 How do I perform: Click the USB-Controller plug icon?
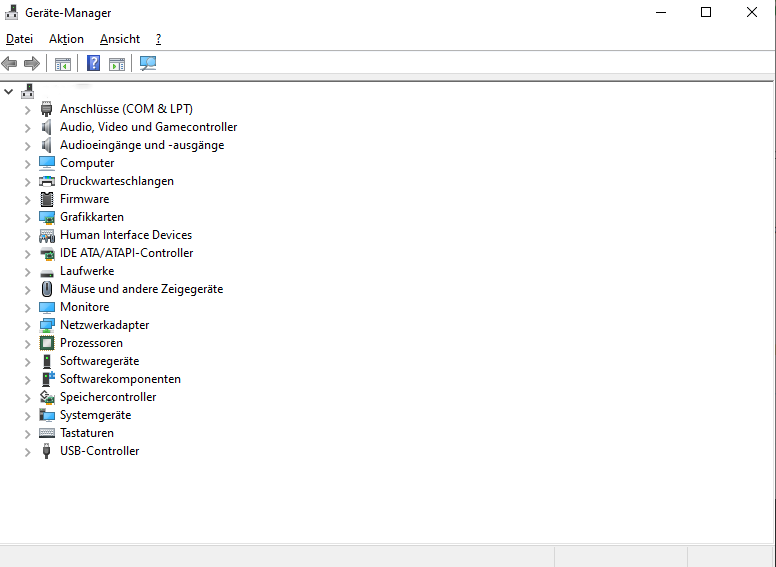click(47, 451)
